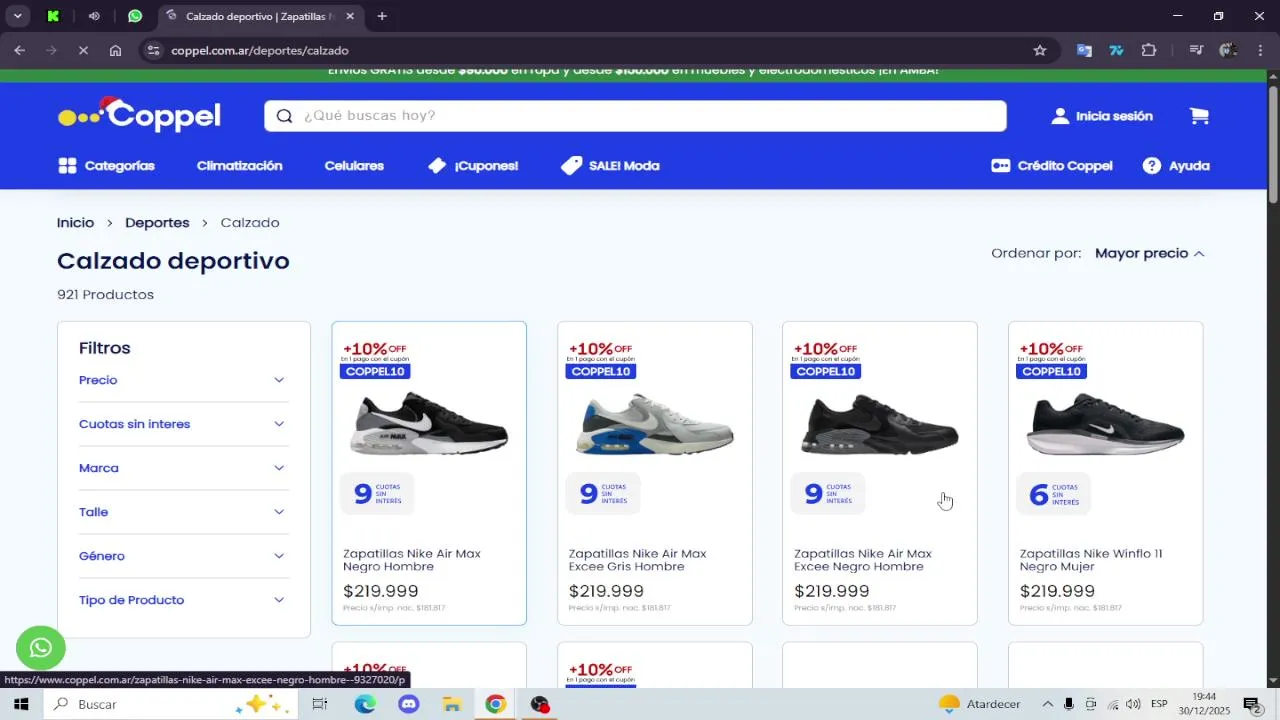Open the ¡Cupones! menu item
The width and height of the screenshot is (1280, 720).
point(473,166)
